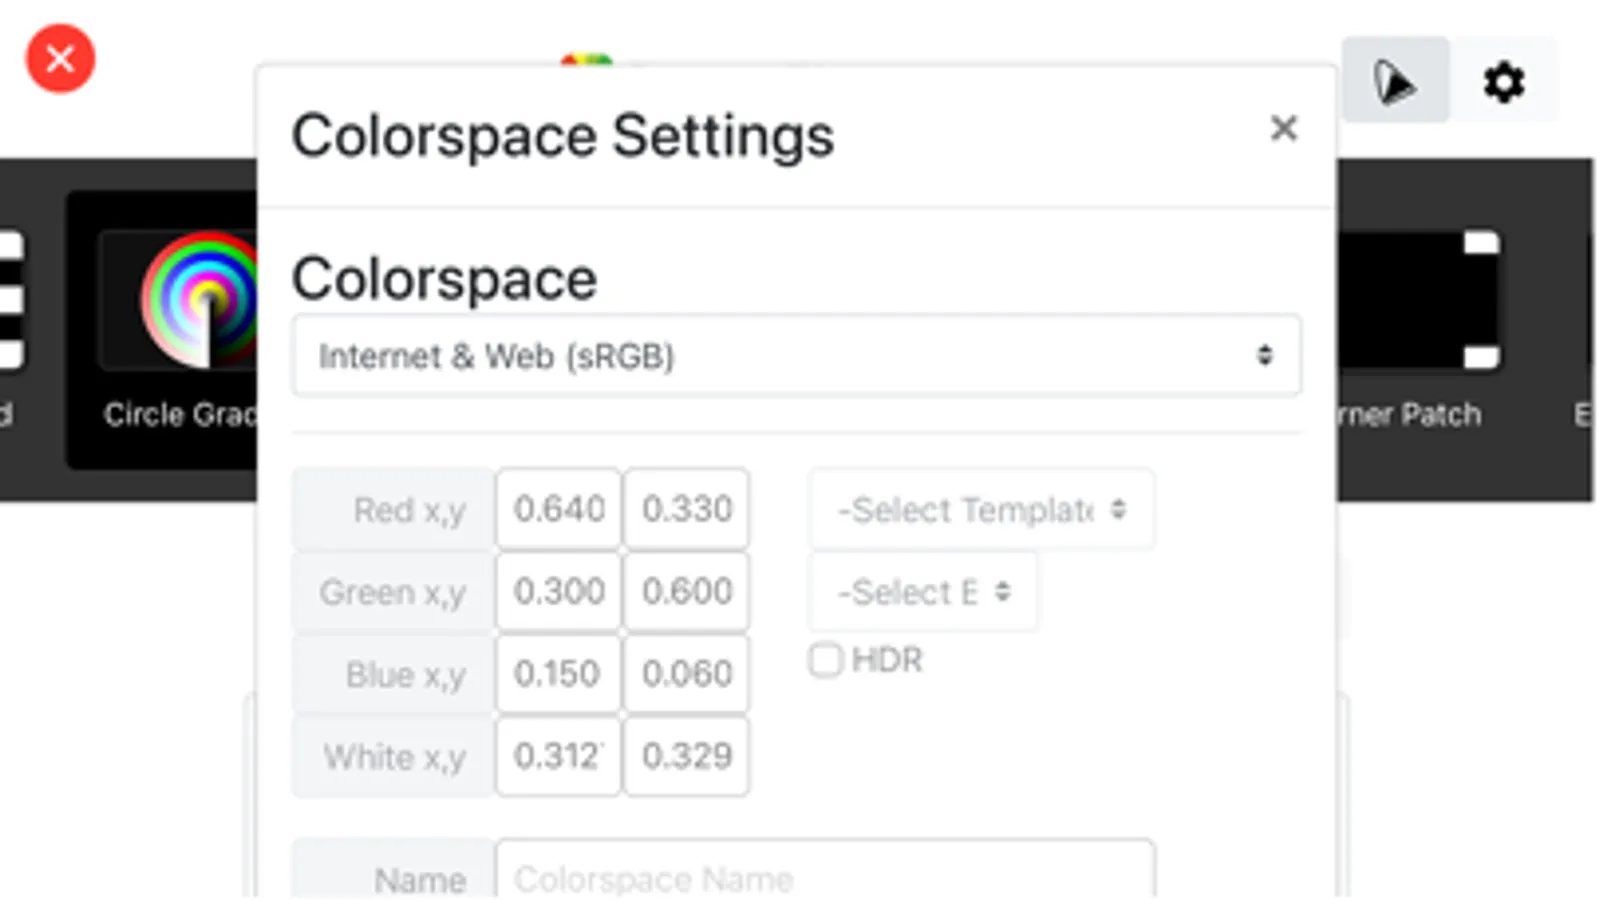Open the Internet & Web (sRGB) colorspace dropdown
The height and width of the screenshot is (900, 1599).
coord(796,356)
